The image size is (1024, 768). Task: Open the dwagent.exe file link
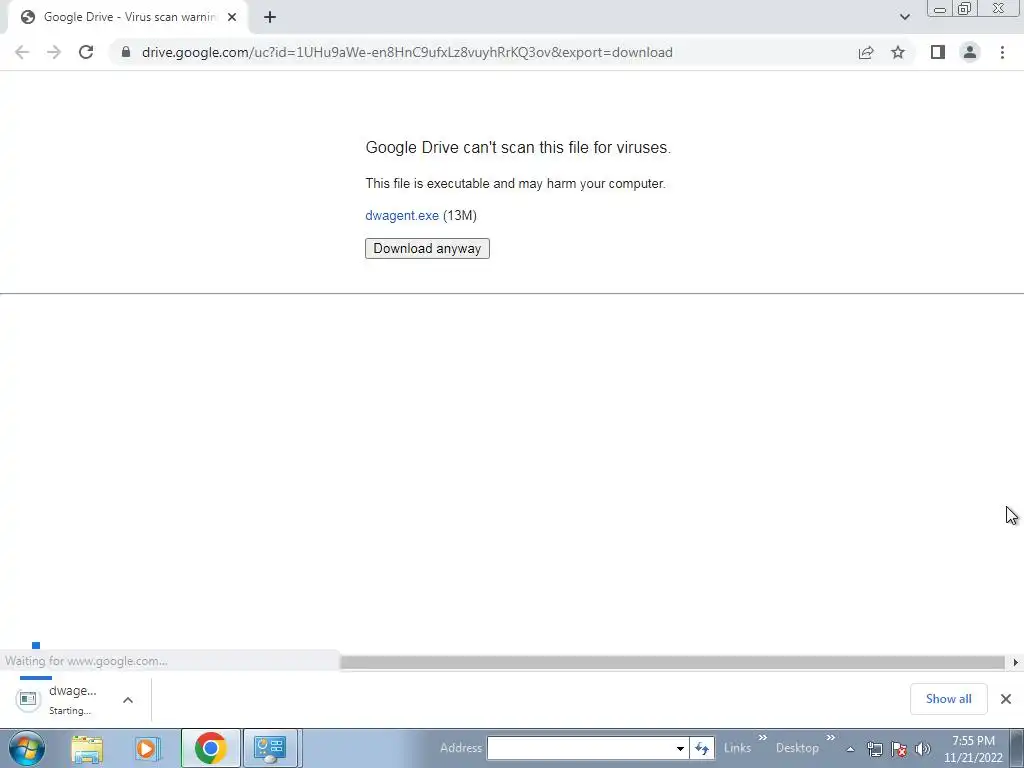[x=402, y=216]
